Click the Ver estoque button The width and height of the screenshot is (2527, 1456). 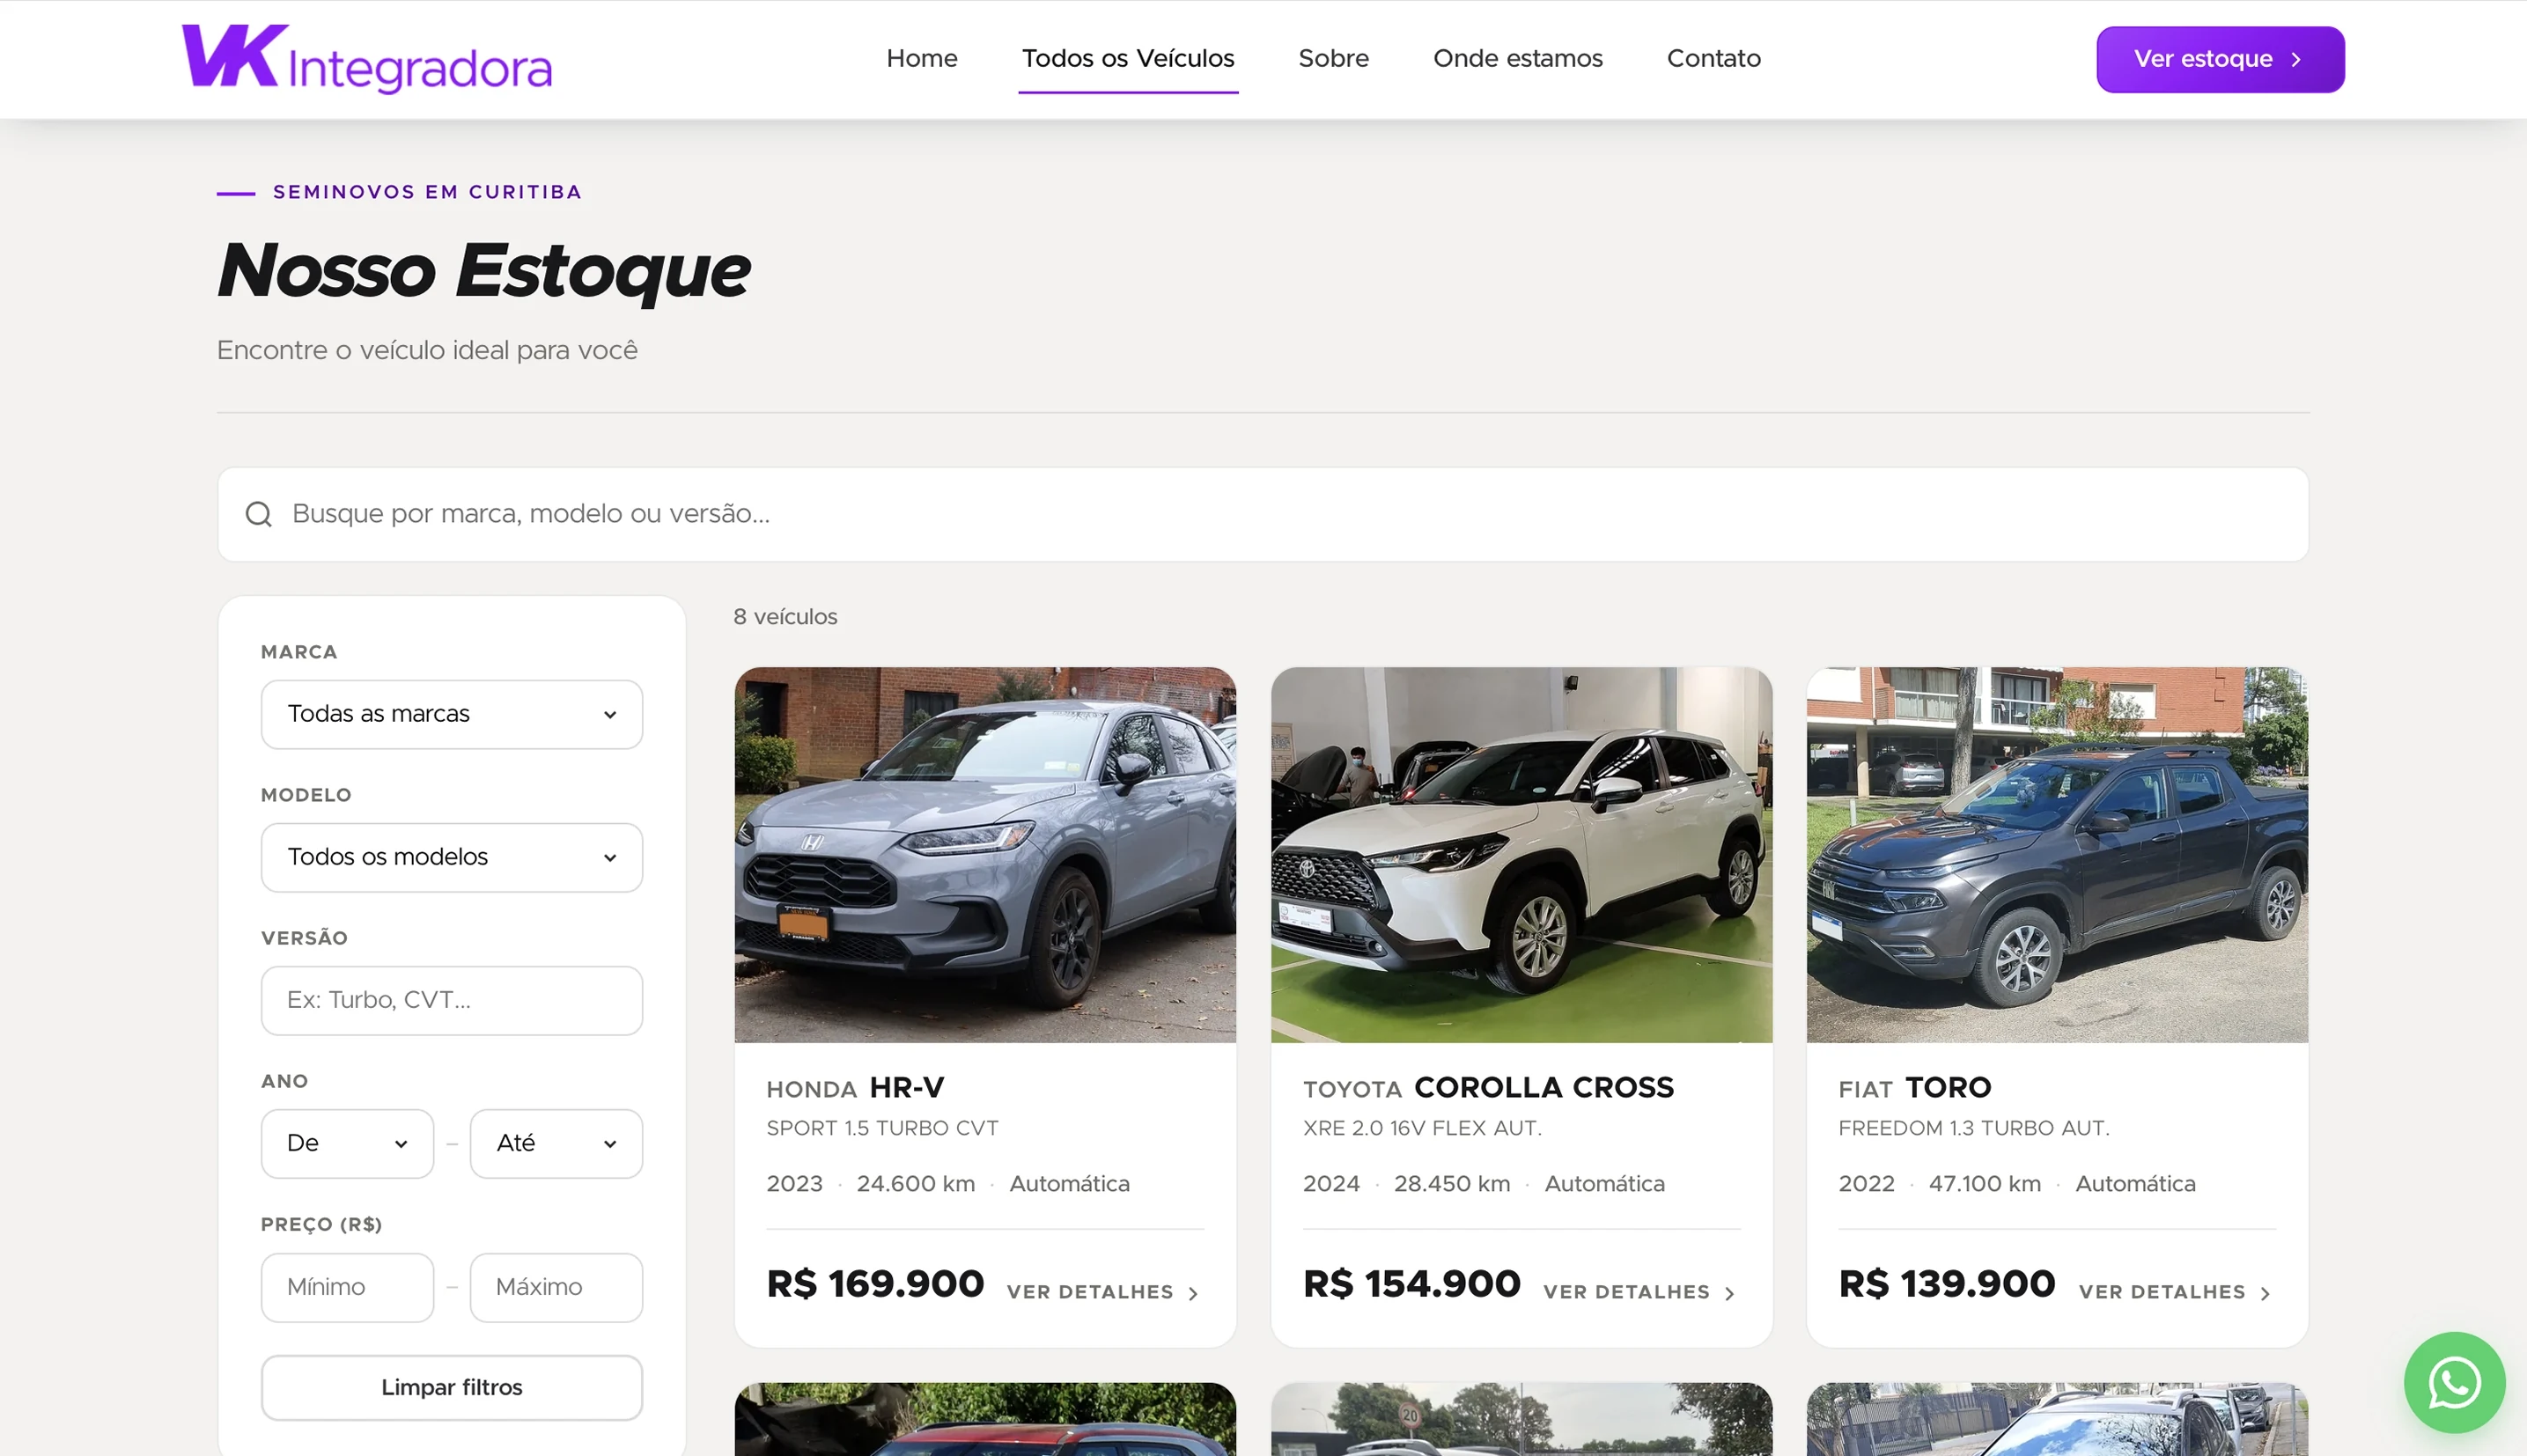coord(2220,60)
